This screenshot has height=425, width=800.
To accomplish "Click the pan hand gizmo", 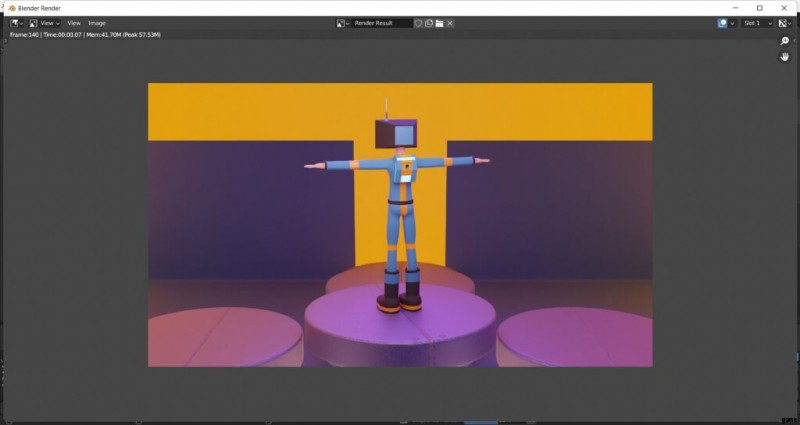I will [785, 57].
